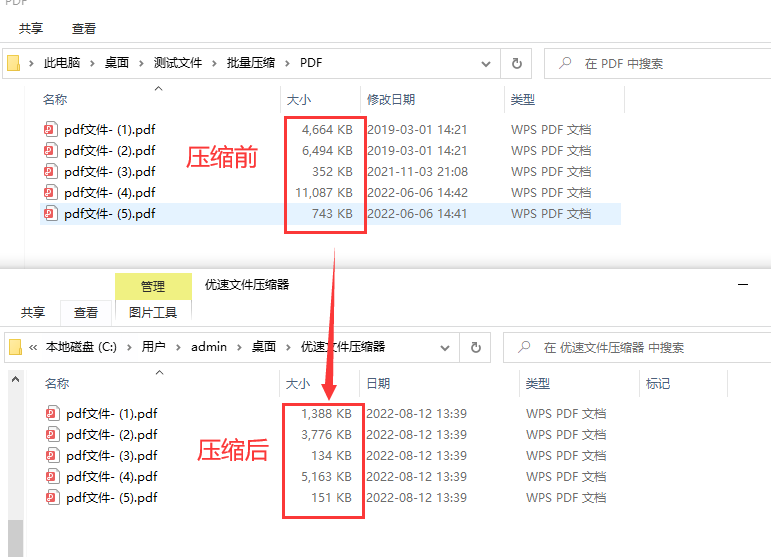Screen dimensions: 771x557
Task: Expand the chevron after admin in the path
Action: pyautogui.click(x=239, y=348)
